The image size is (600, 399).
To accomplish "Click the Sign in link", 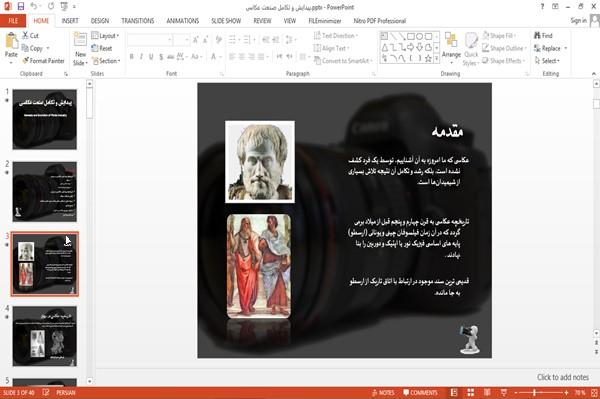I will (x=578, y=21).
